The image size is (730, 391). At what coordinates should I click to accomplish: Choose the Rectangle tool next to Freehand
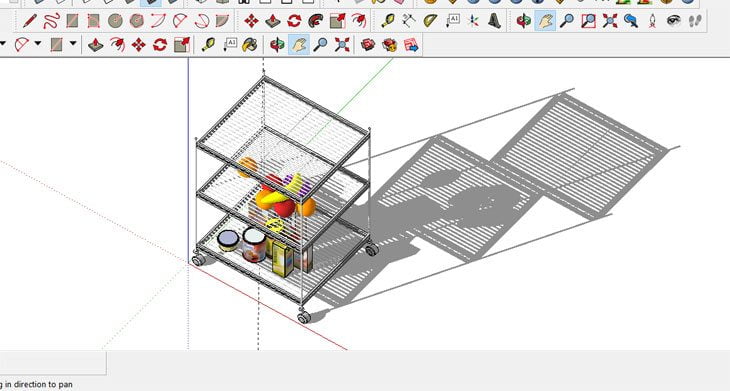tap(72, 21)
